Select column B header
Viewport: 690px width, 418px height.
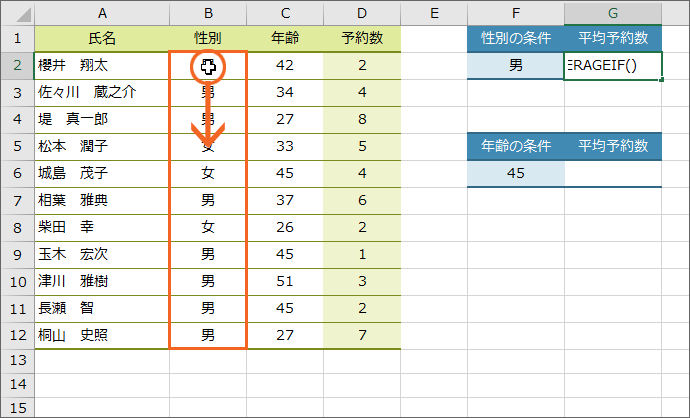tap(208, 13)
